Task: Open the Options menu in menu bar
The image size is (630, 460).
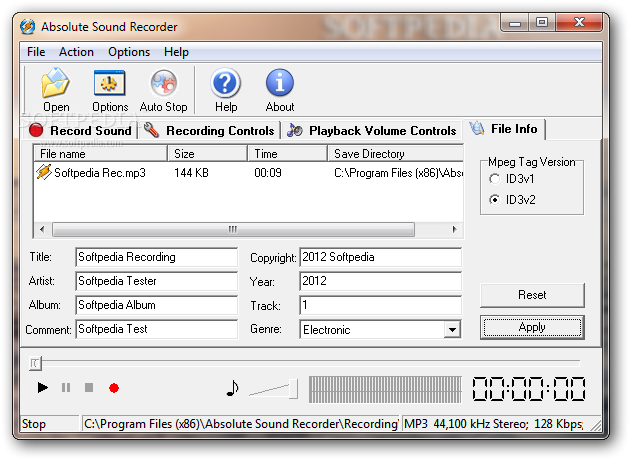Action: [129, 52]
